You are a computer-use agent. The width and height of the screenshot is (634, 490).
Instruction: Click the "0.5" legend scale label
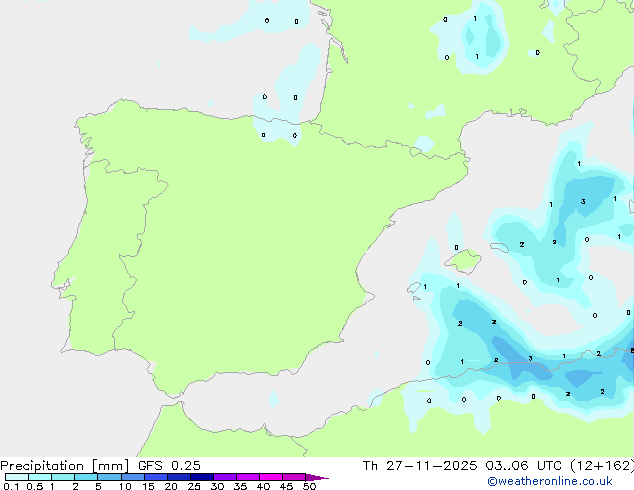tap(35, 486)
